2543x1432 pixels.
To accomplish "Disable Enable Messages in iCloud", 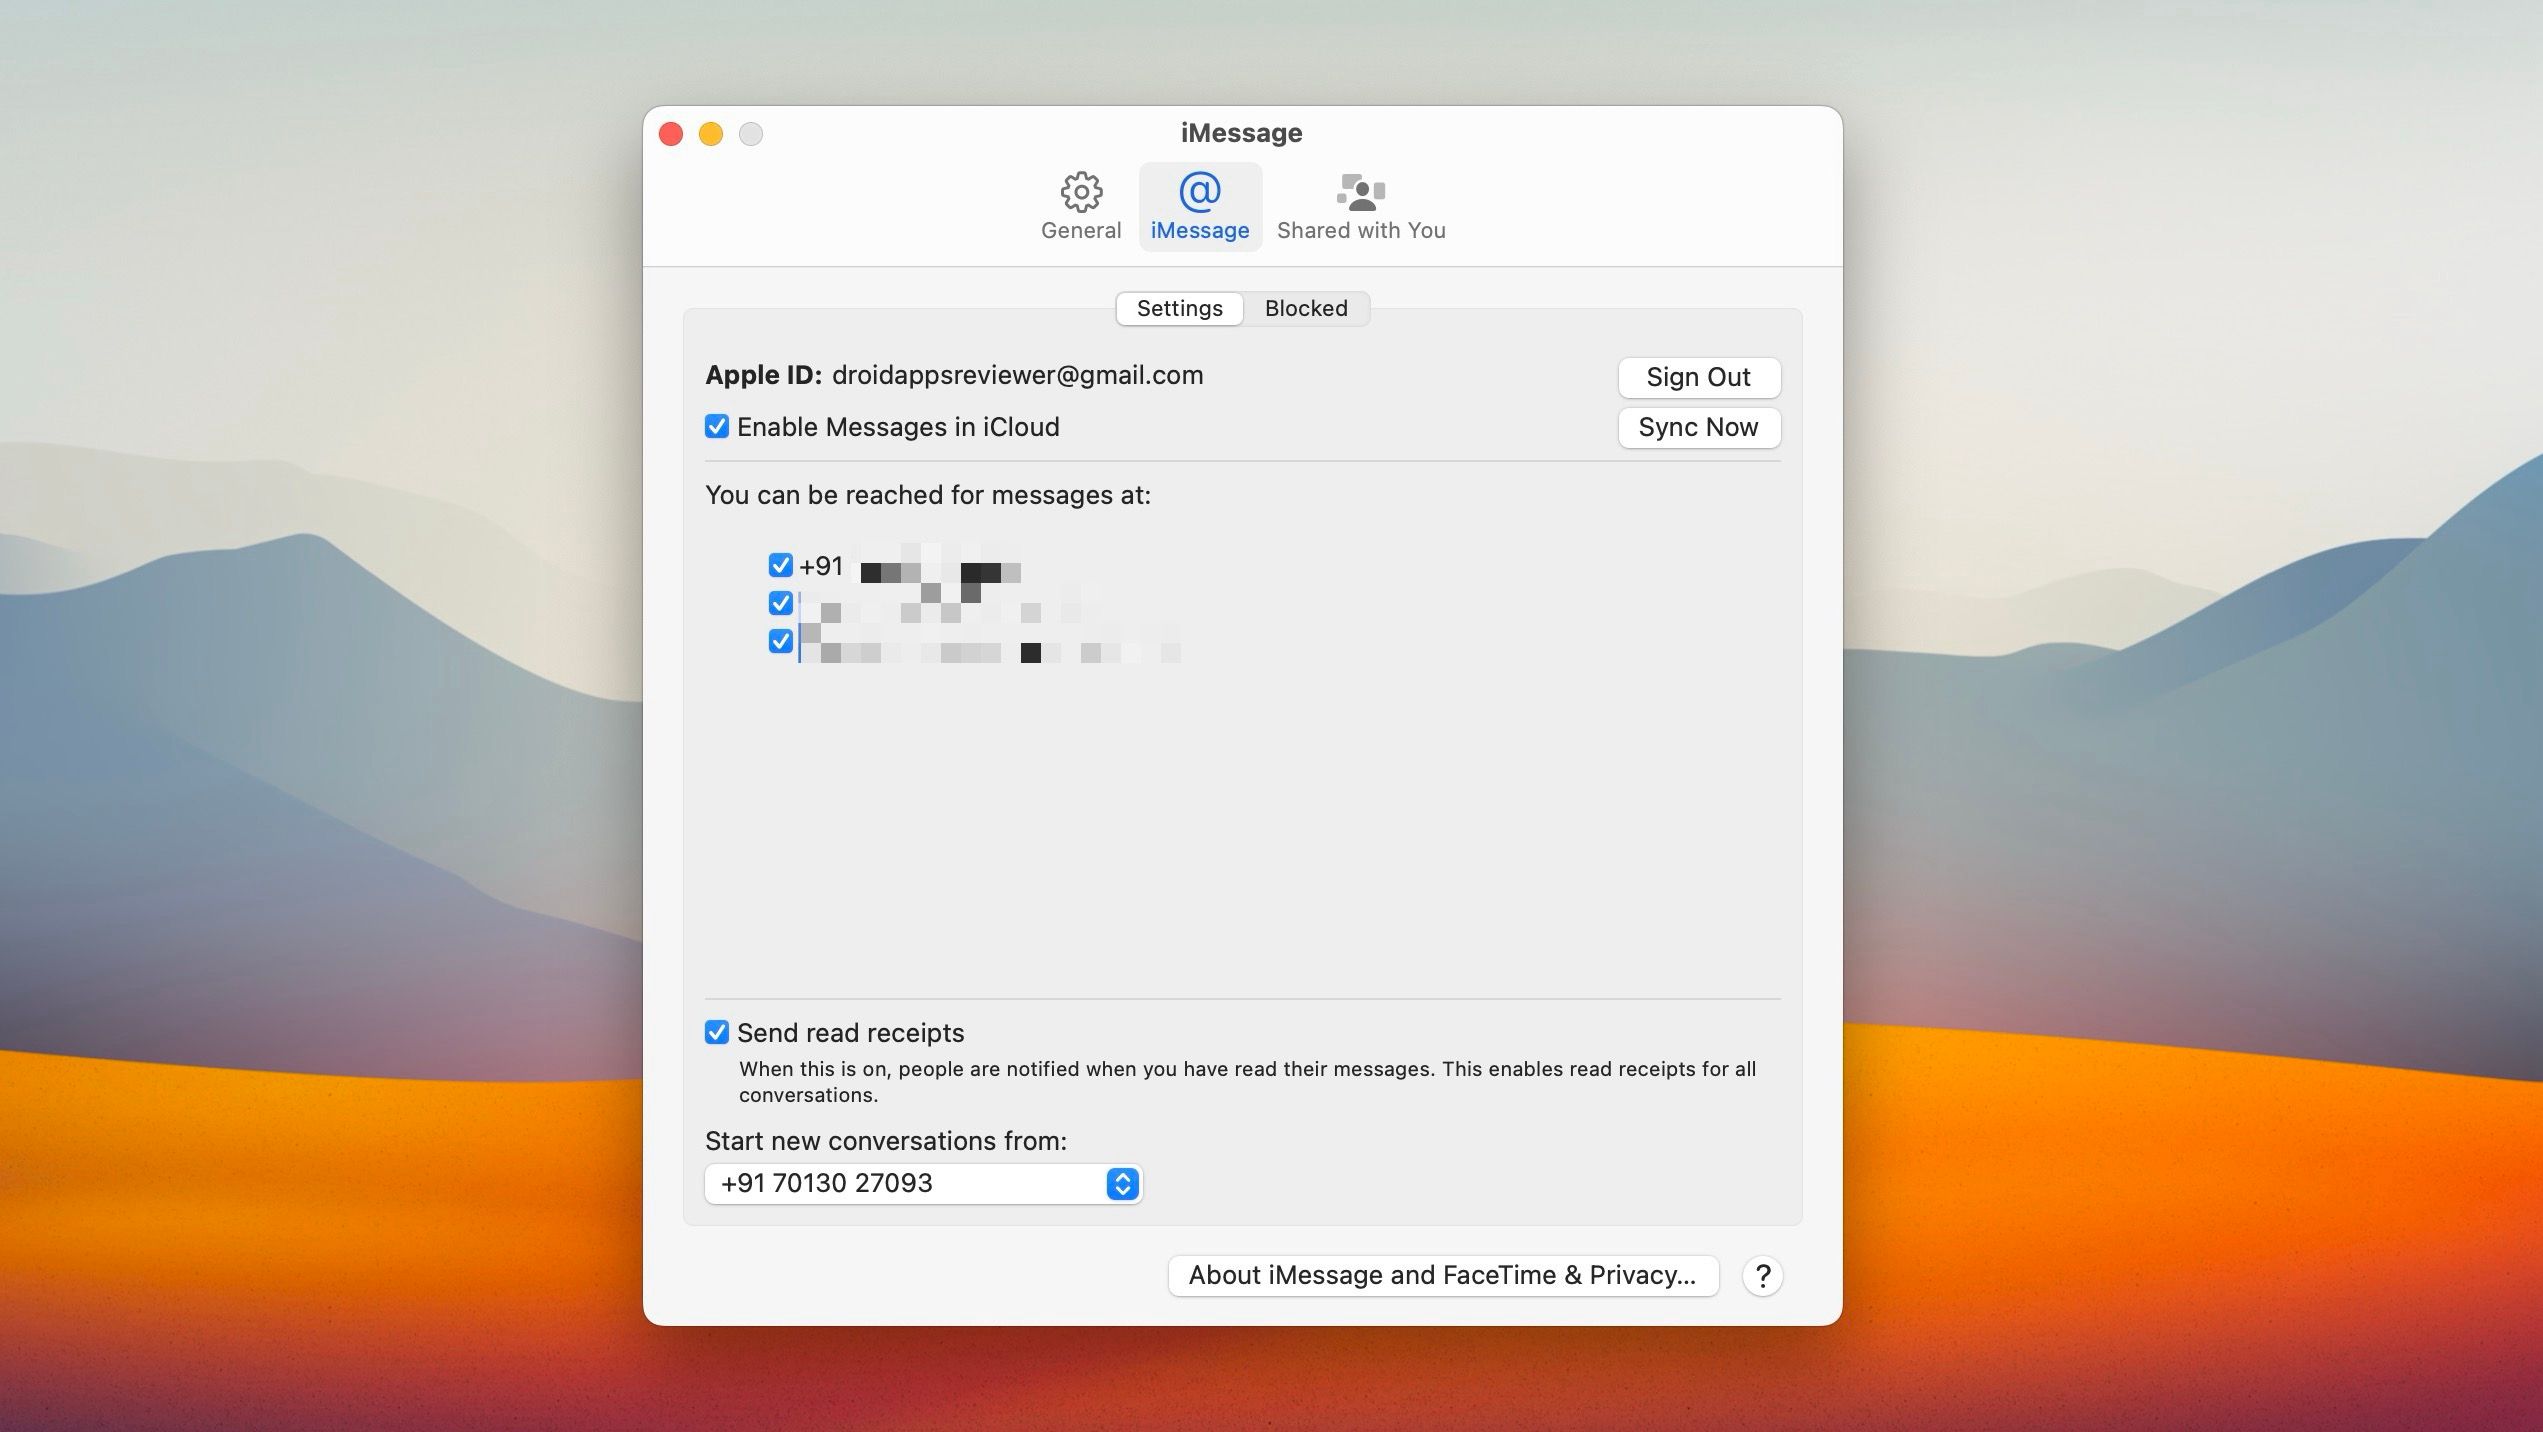I will point(716,426).
